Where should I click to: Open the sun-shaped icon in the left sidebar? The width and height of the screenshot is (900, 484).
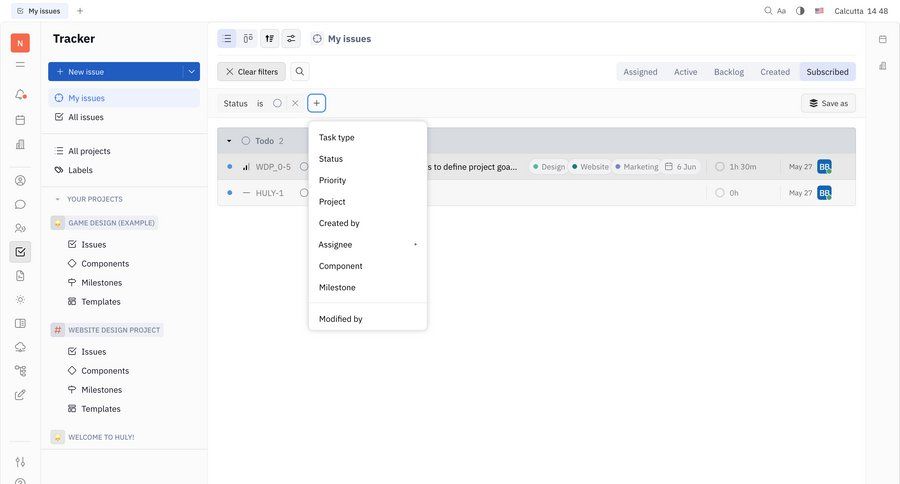coord(20,300)
